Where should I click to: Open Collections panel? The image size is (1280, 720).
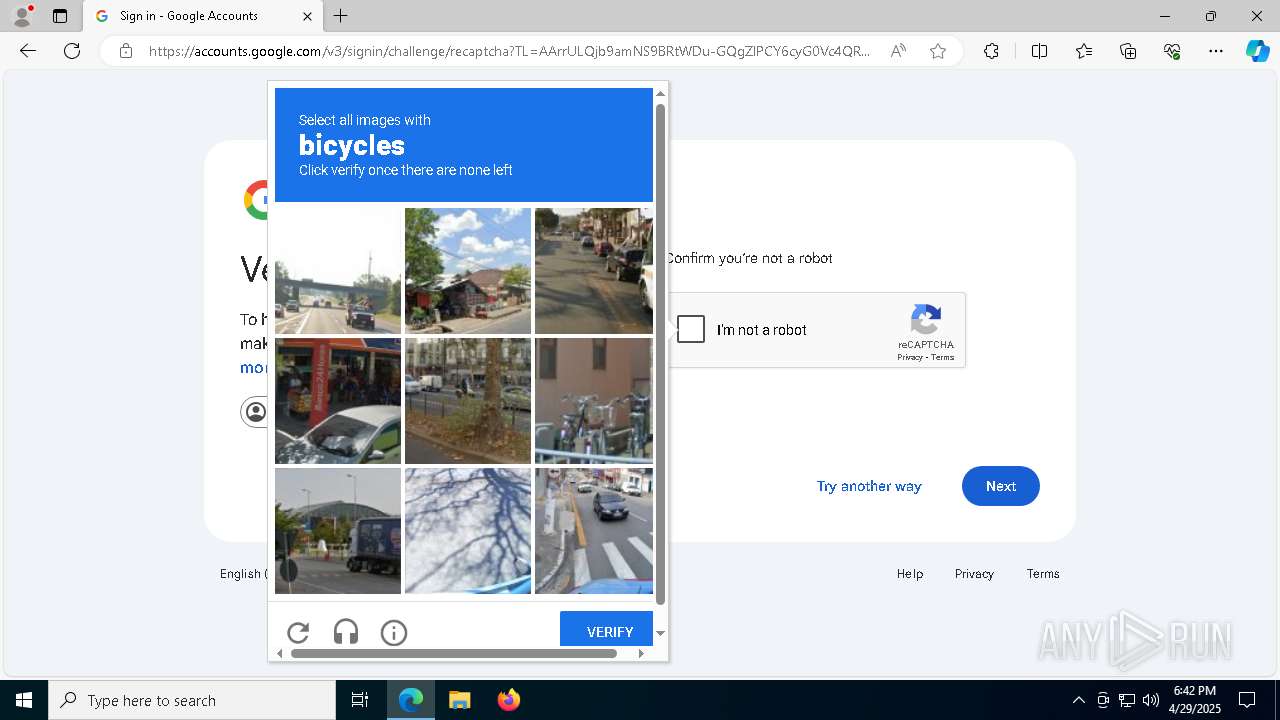coord(1128,51)
